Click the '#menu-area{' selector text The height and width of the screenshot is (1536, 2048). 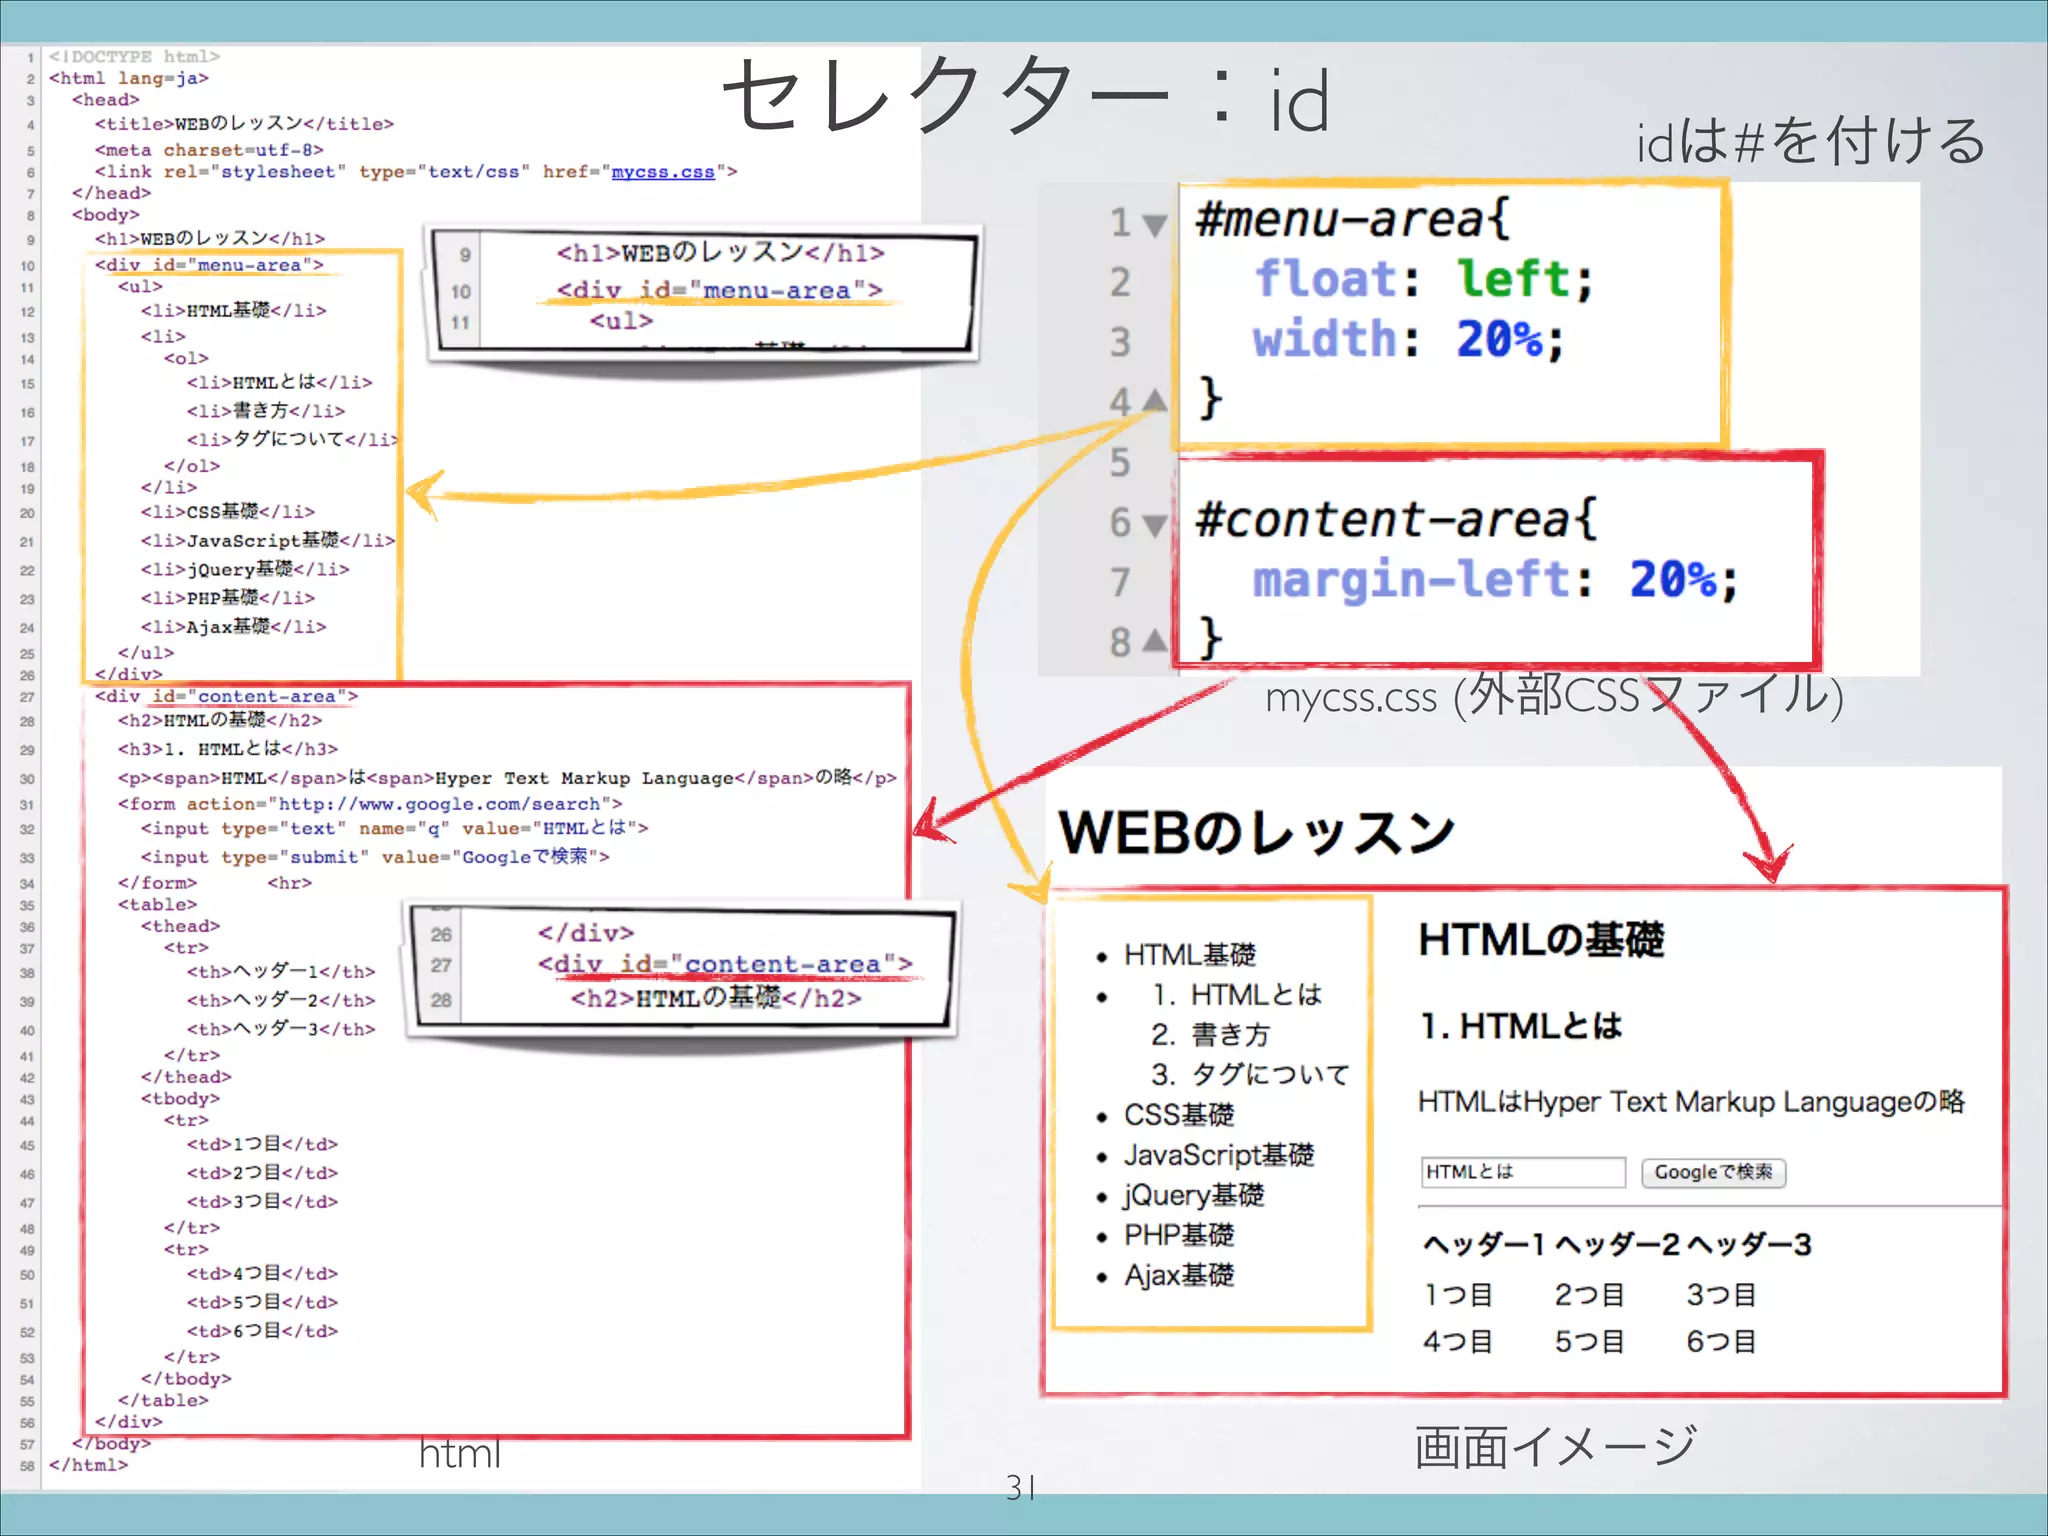coord(1352,218)
